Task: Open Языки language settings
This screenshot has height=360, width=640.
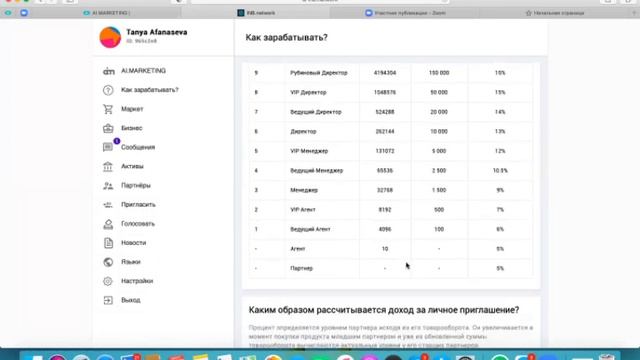Action: point(131,262)
